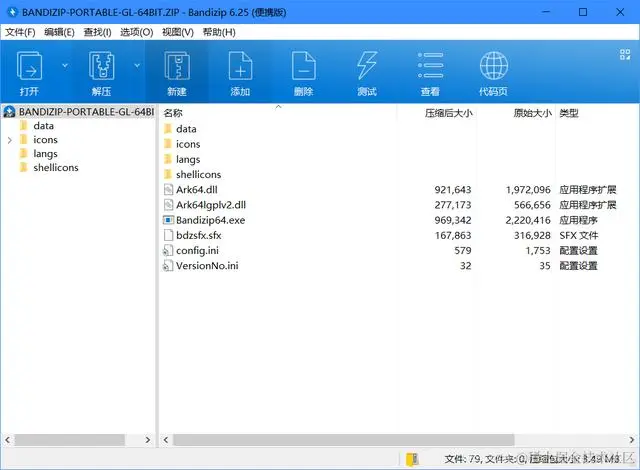Select the config.ini file
The width and height of the screenshot is (640, 470).
pos(197,251)
